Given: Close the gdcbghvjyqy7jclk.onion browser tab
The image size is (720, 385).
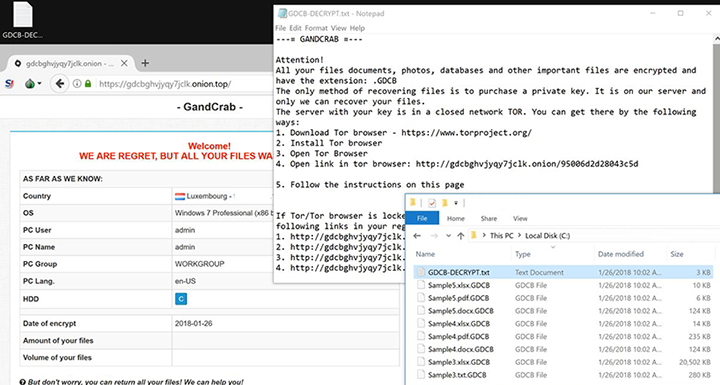Looking at the screenshot, I should 124,63.
